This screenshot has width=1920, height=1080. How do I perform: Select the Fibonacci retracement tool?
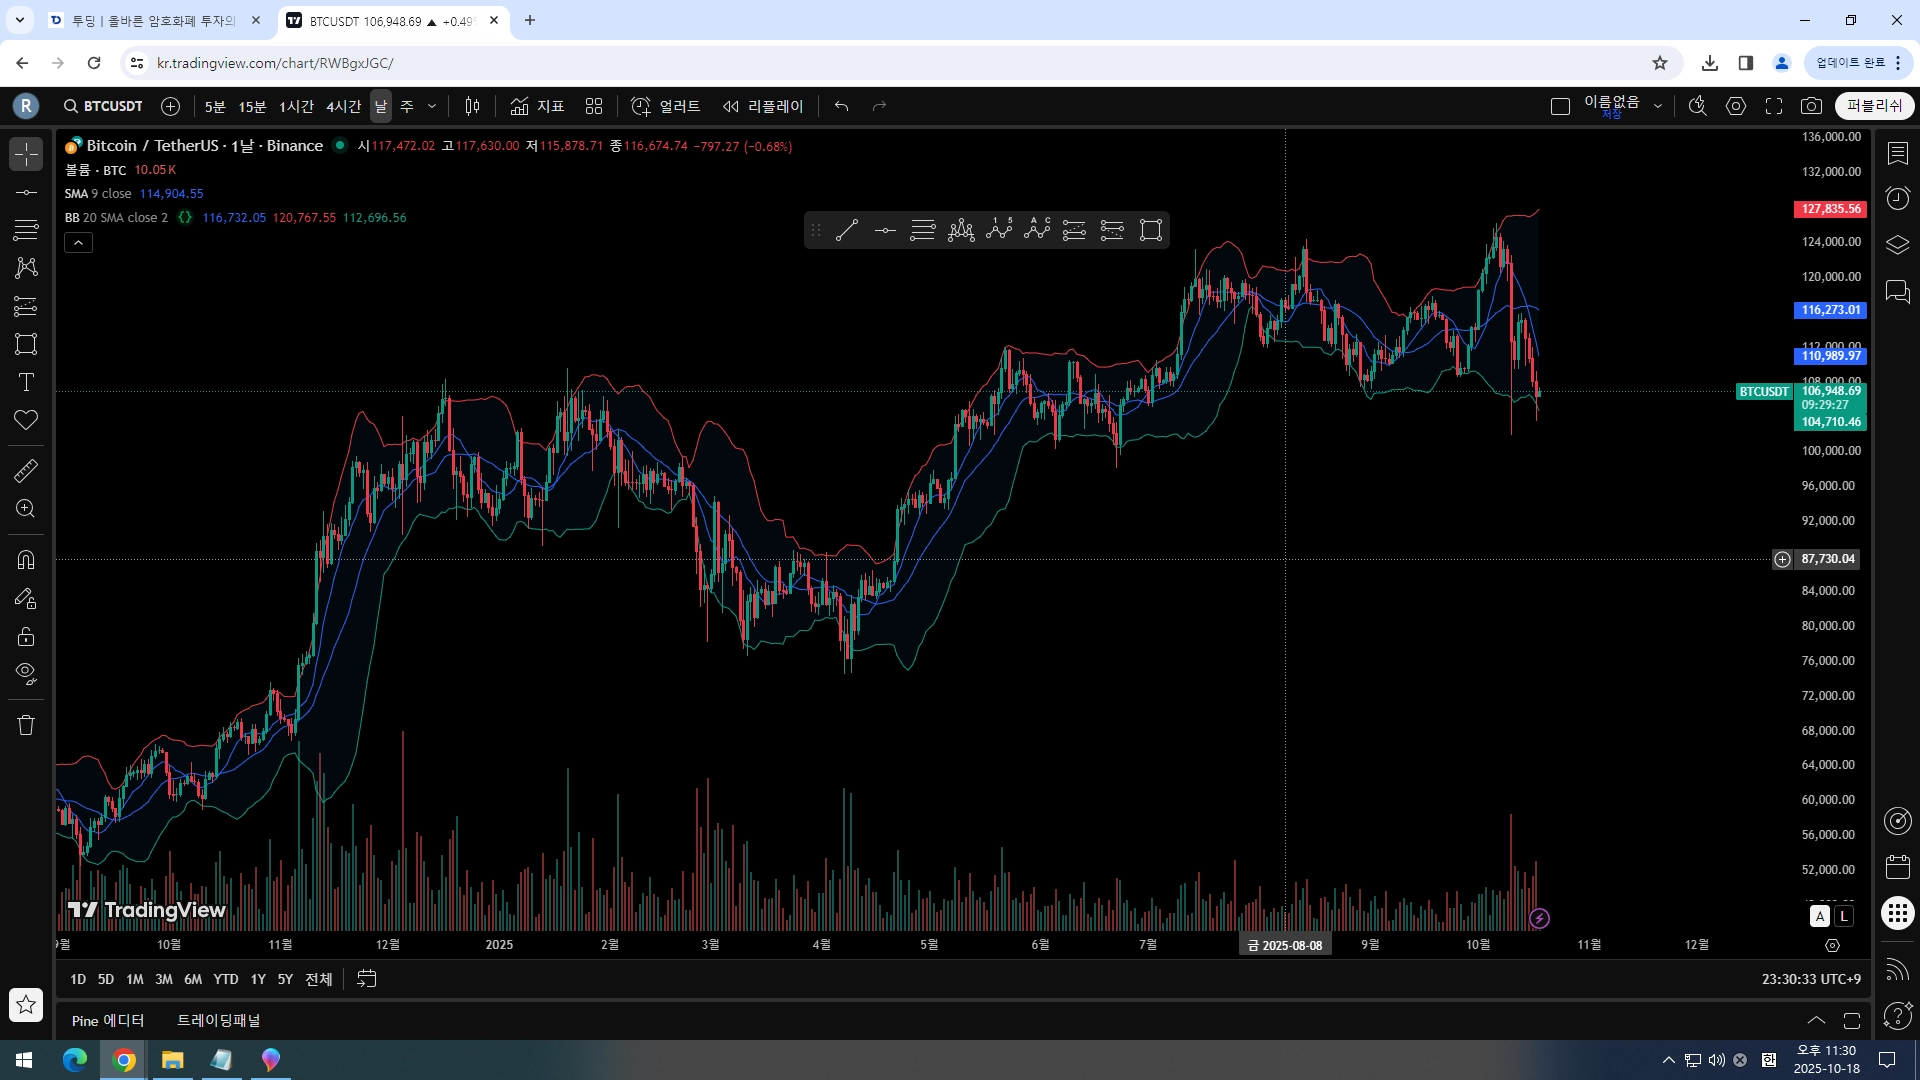(x=26, y=230)
